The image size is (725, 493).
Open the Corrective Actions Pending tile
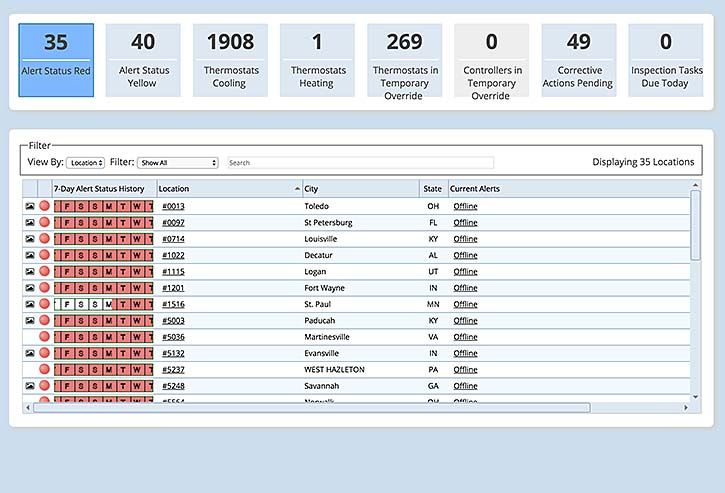coord(579,60)
